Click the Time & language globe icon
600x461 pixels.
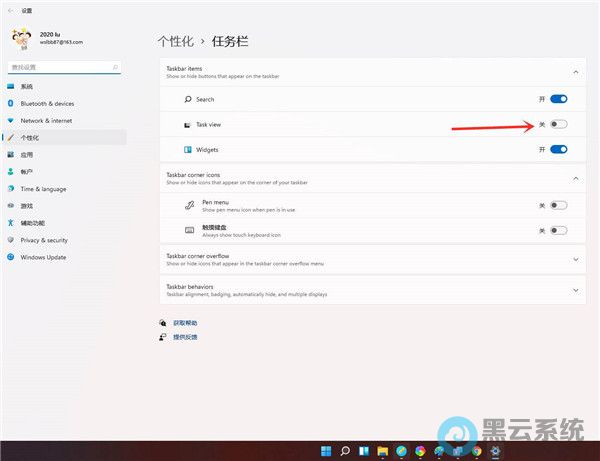(11, 188)
